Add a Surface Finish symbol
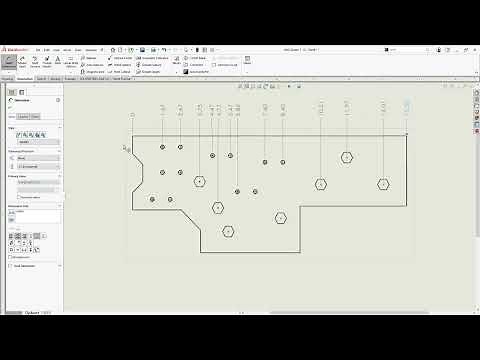 [120, 58]
